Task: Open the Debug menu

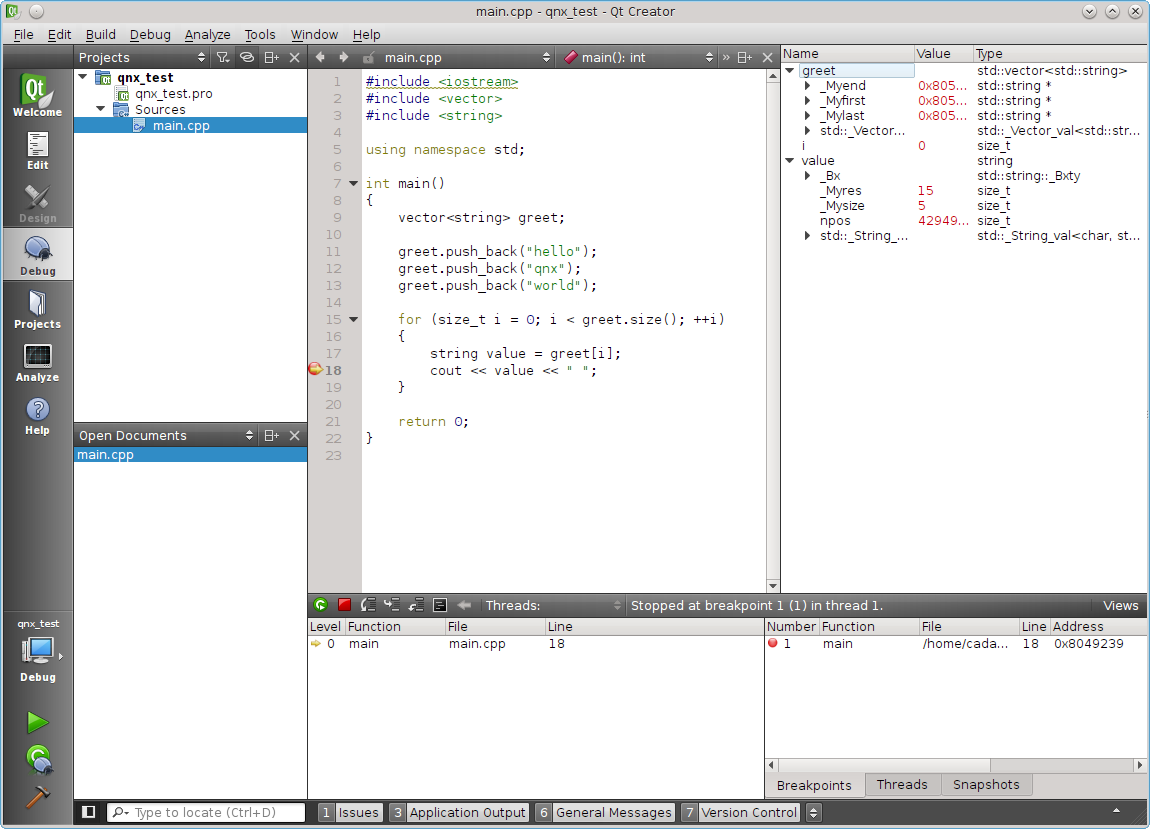Action: tap(150, 34)
